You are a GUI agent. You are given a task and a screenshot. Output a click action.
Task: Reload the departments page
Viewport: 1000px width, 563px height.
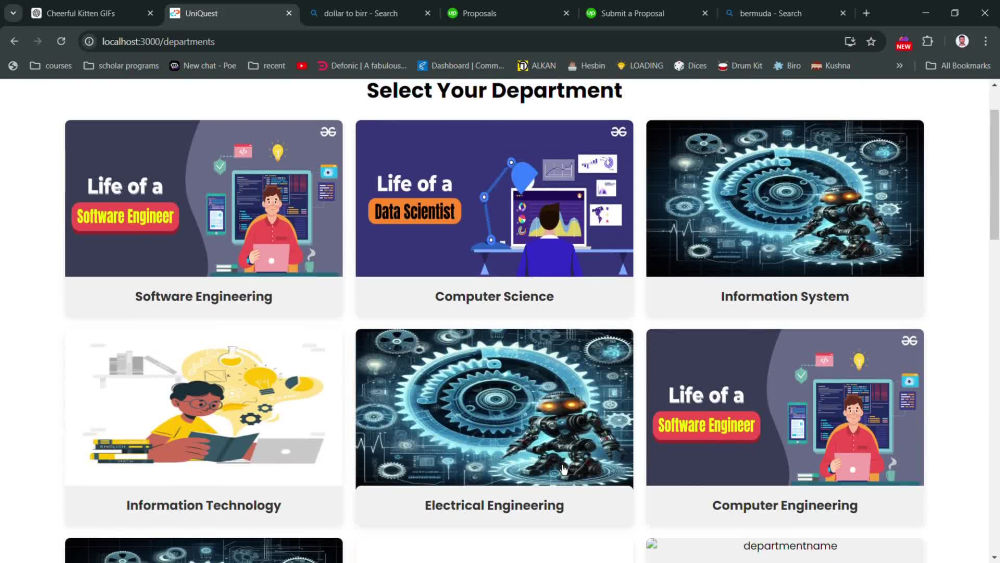tap(61, 41)
